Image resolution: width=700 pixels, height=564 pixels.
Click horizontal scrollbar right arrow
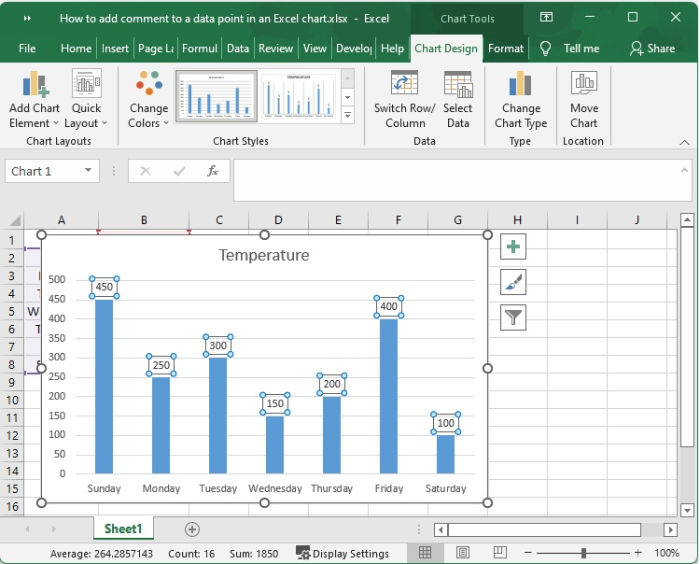[670, 530]
